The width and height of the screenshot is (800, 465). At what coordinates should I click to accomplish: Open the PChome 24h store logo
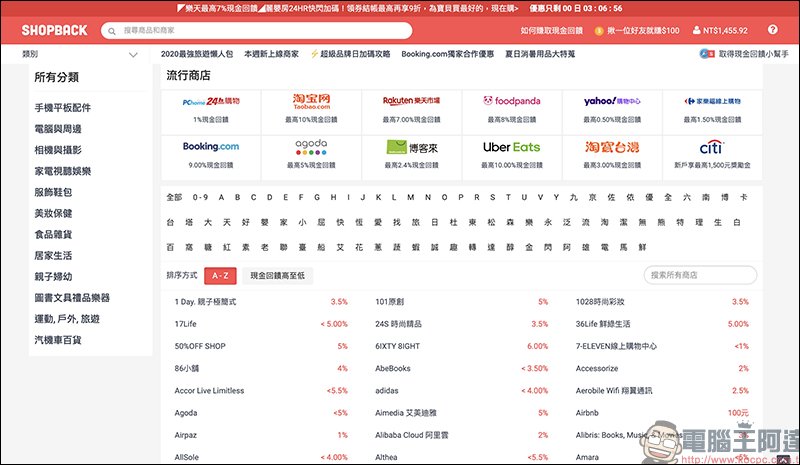[211, 101]
